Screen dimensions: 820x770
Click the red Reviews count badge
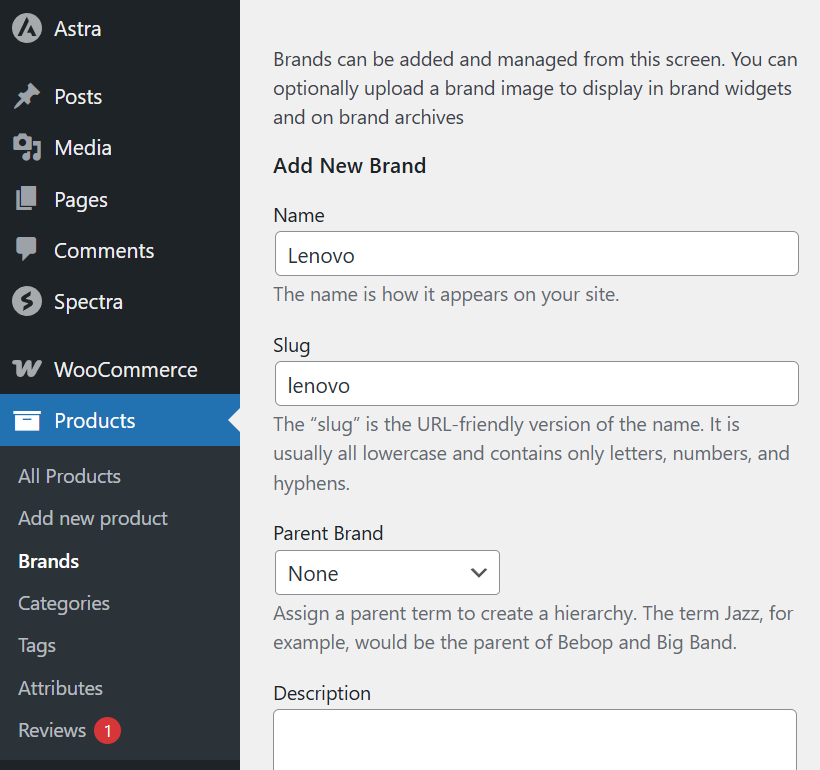click(x=107, y=730)
